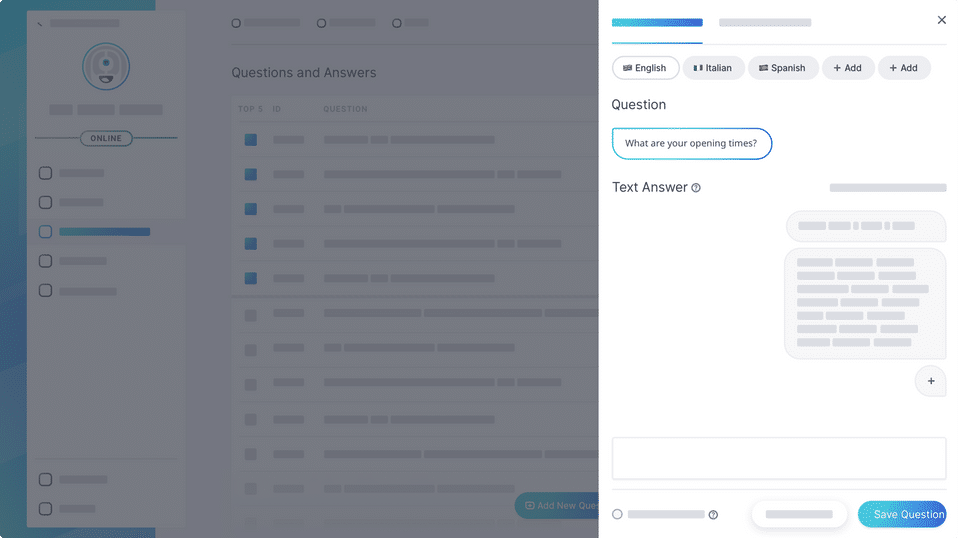This screenshot has height=538, width=960.
Task: Click the empty answer text box
Action: tap(778, 458)
